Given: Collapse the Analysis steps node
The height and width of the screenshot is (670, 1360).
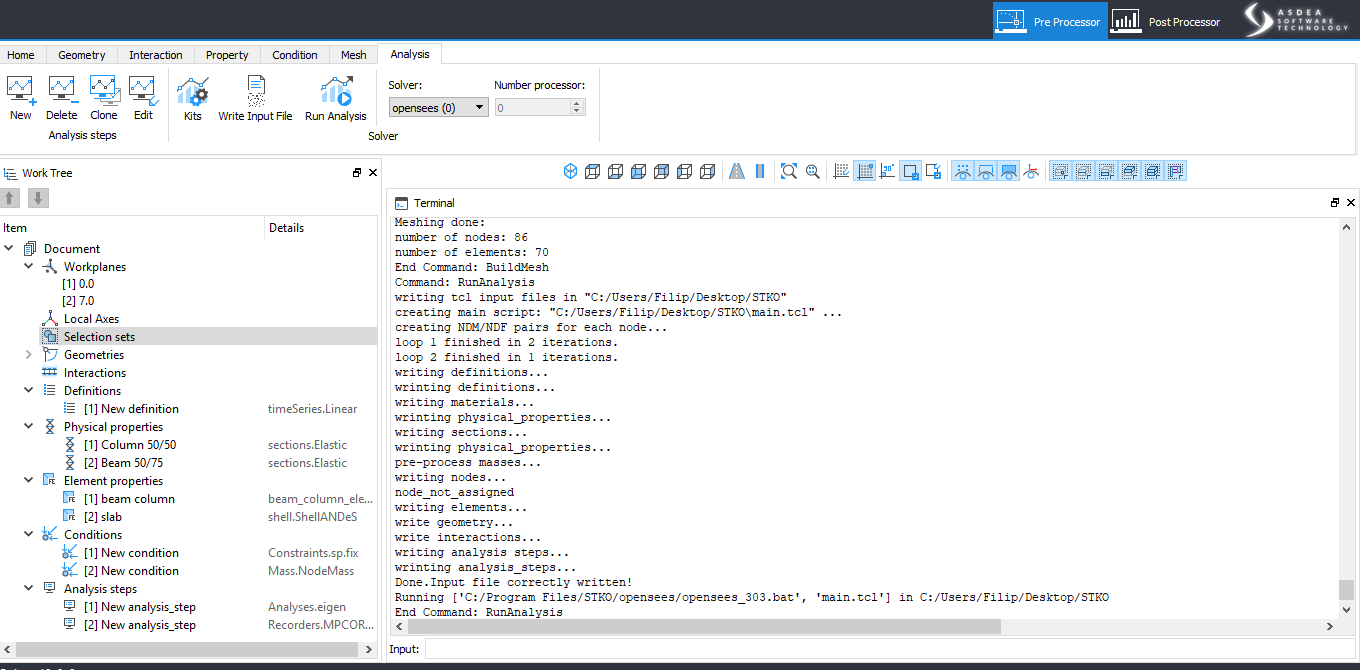Looking at the screenshot, I should point(29,589).
